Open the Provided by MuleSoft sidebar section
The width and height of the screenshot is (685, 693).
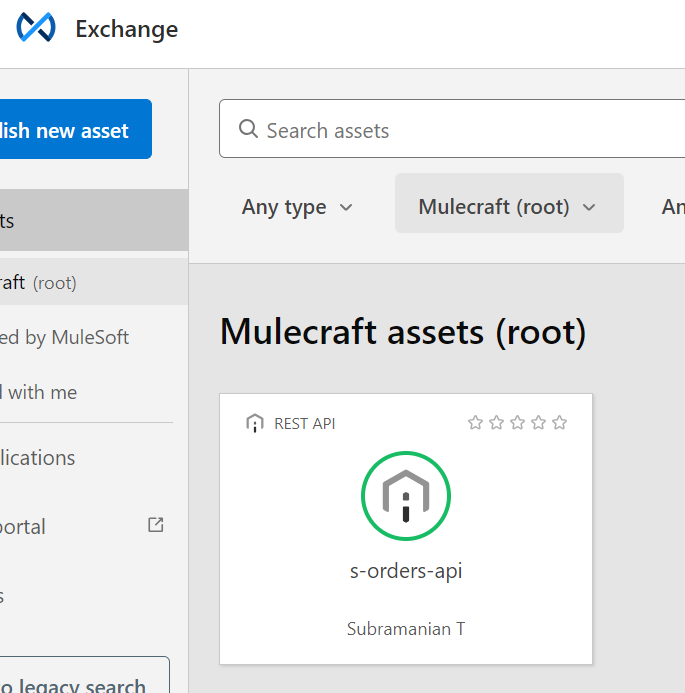pos(64,338)
